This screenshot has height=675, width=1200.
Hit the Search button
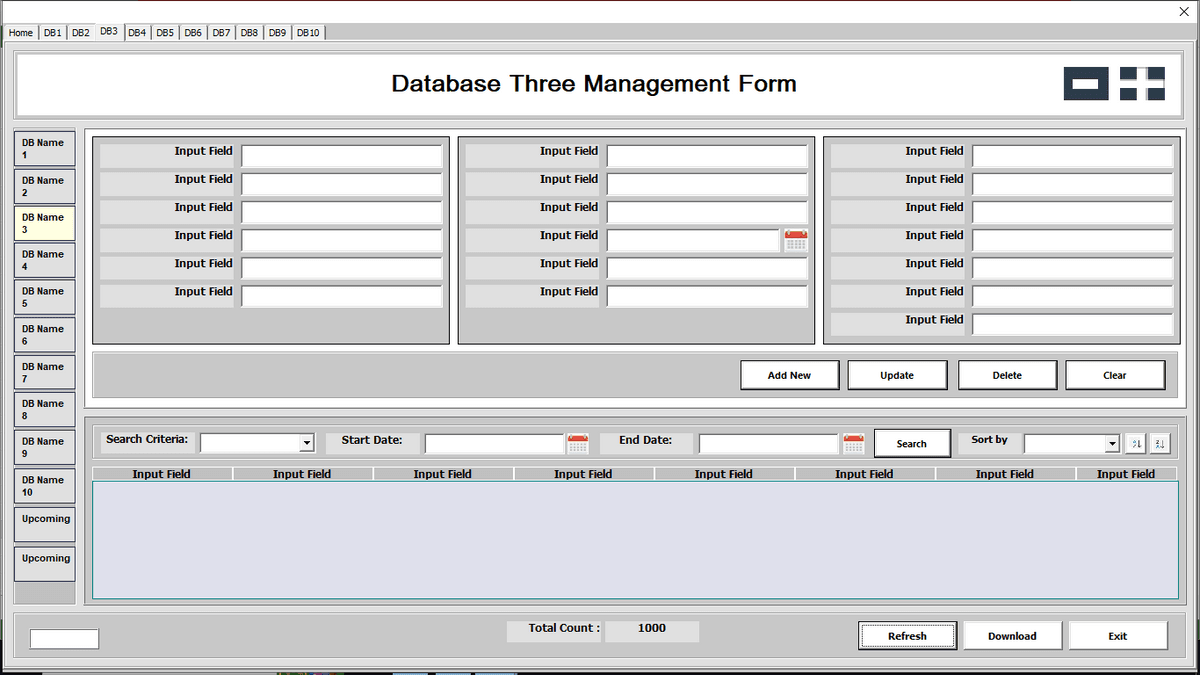point(911,443)
